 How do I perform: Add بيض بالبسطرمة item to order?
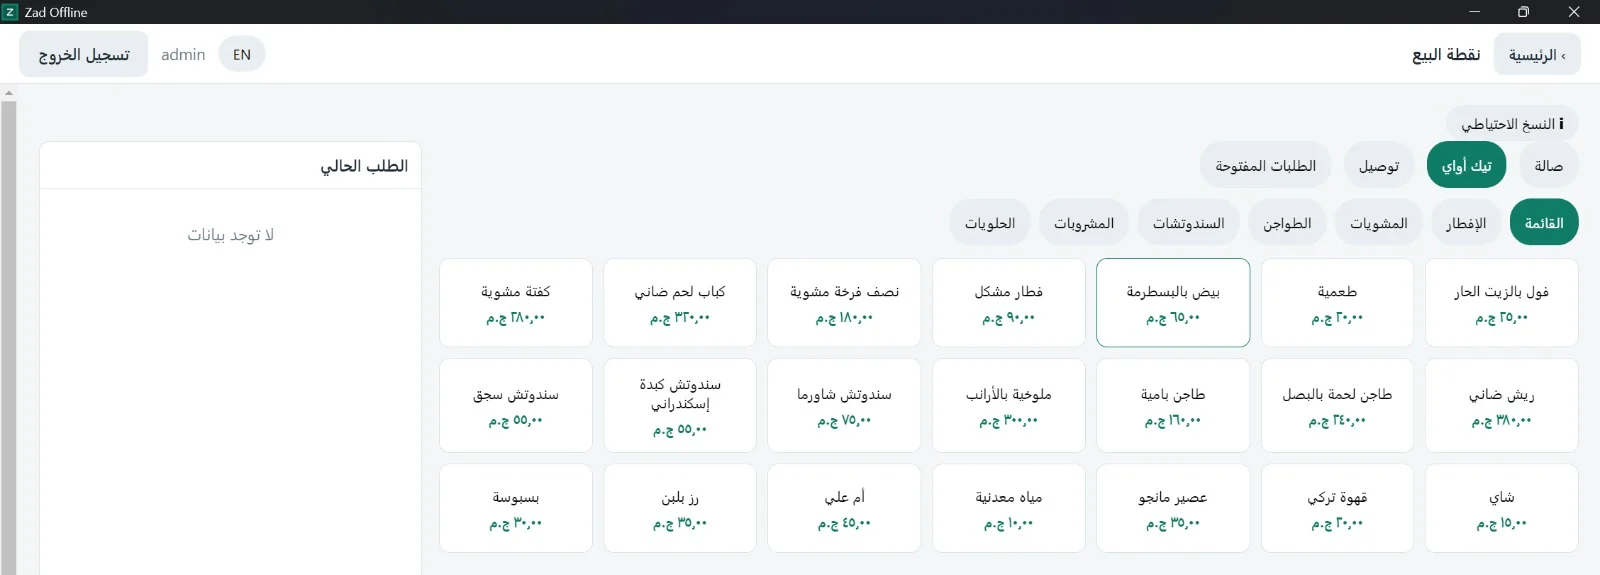1173,303
